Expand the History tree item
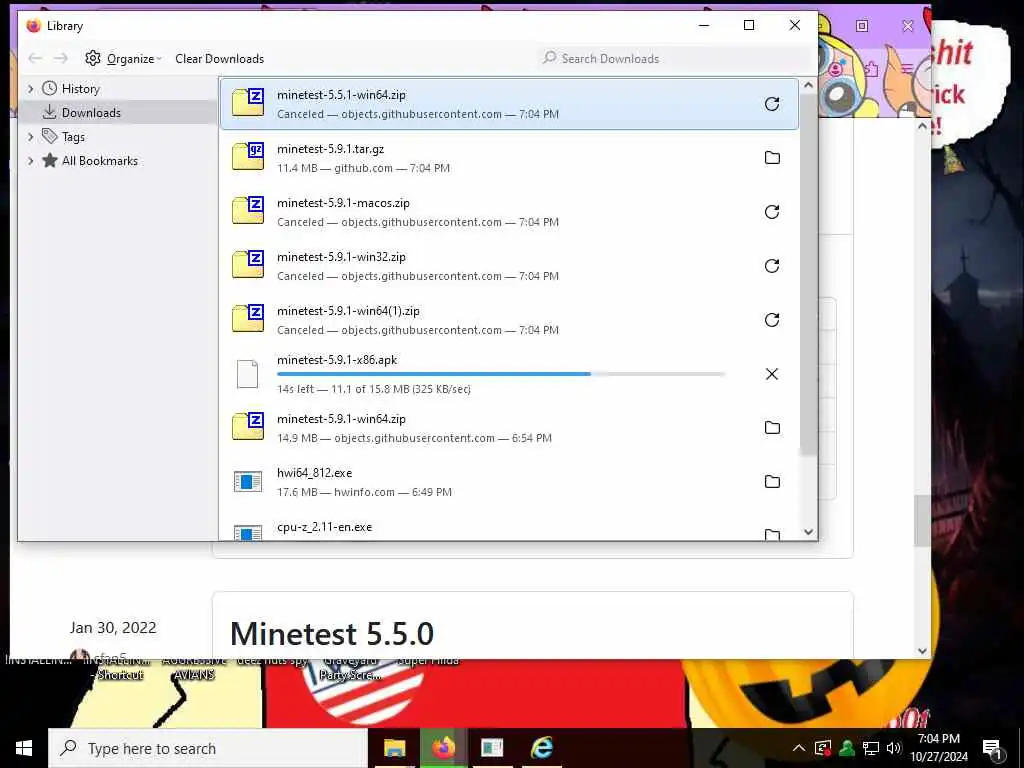Image resolution: width=1024 pixels, height=768 pixels. [30, 88]
